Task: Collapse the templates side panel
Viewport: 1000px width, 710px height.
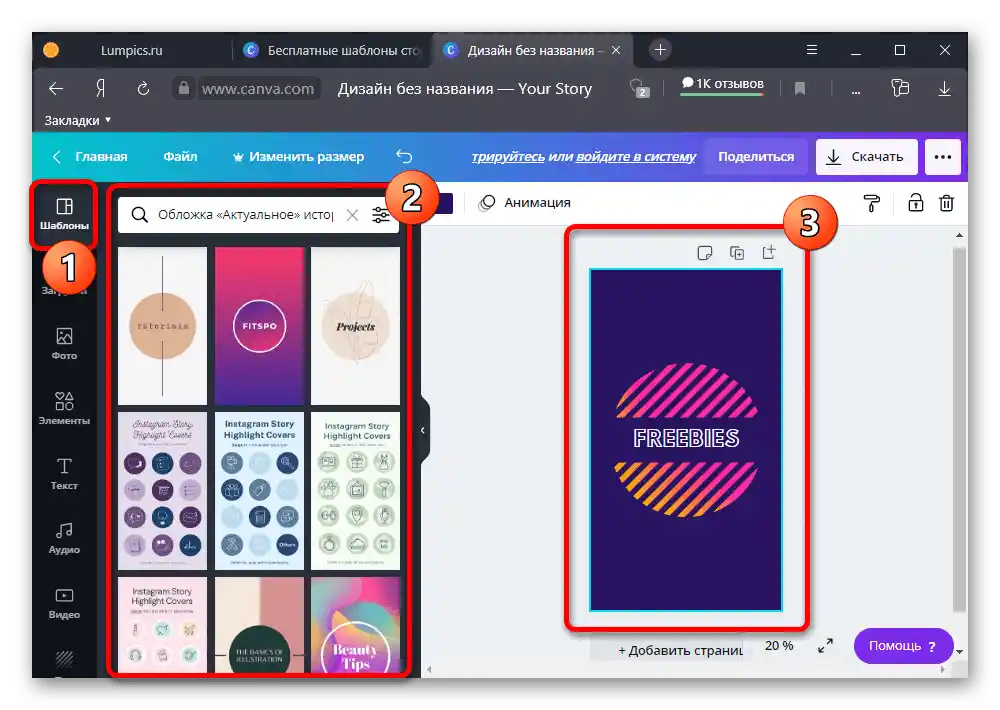Action: (423, 431)
